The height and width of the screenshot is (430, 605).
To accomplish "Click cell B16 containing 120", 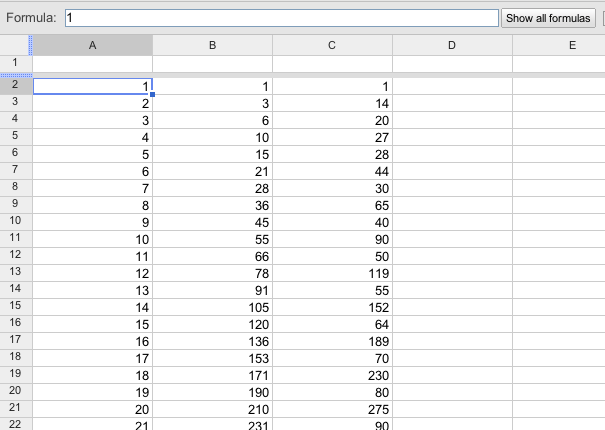I will coord(213,324).
